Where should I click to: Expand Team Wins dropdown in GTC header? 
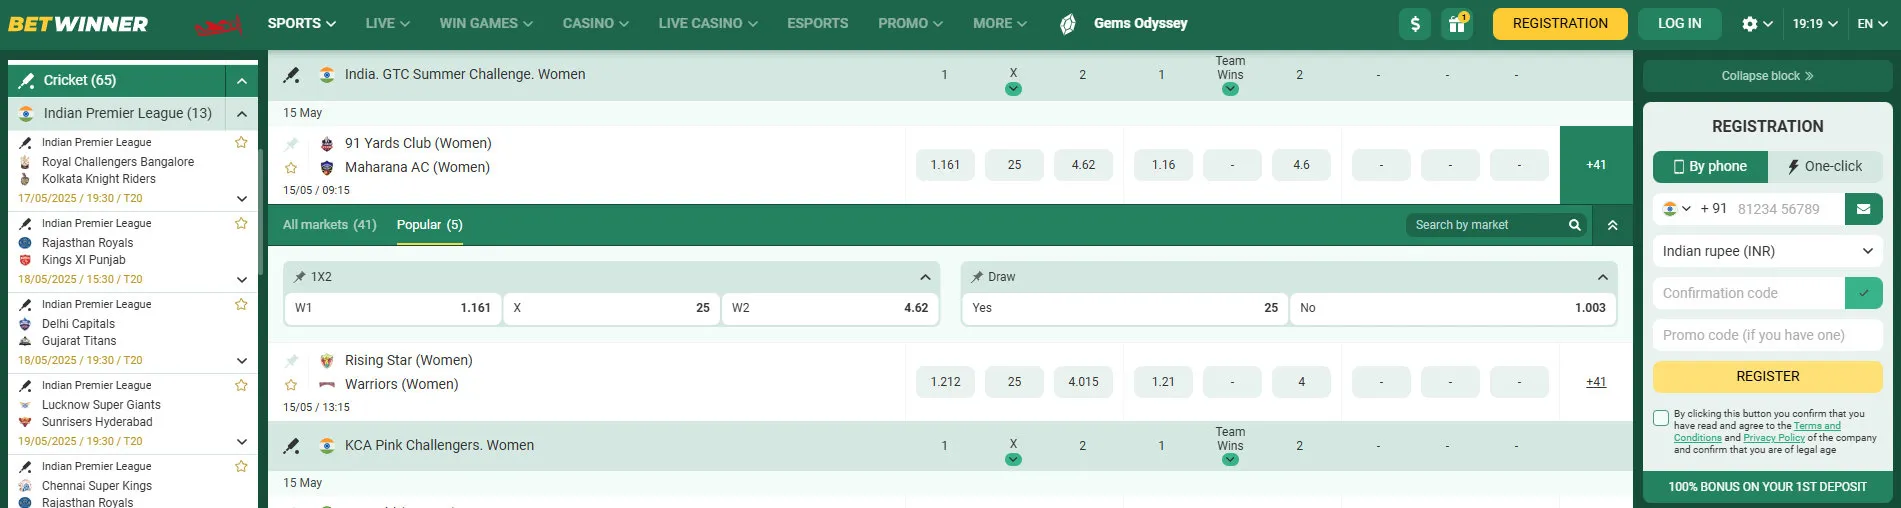point(1230,89)
